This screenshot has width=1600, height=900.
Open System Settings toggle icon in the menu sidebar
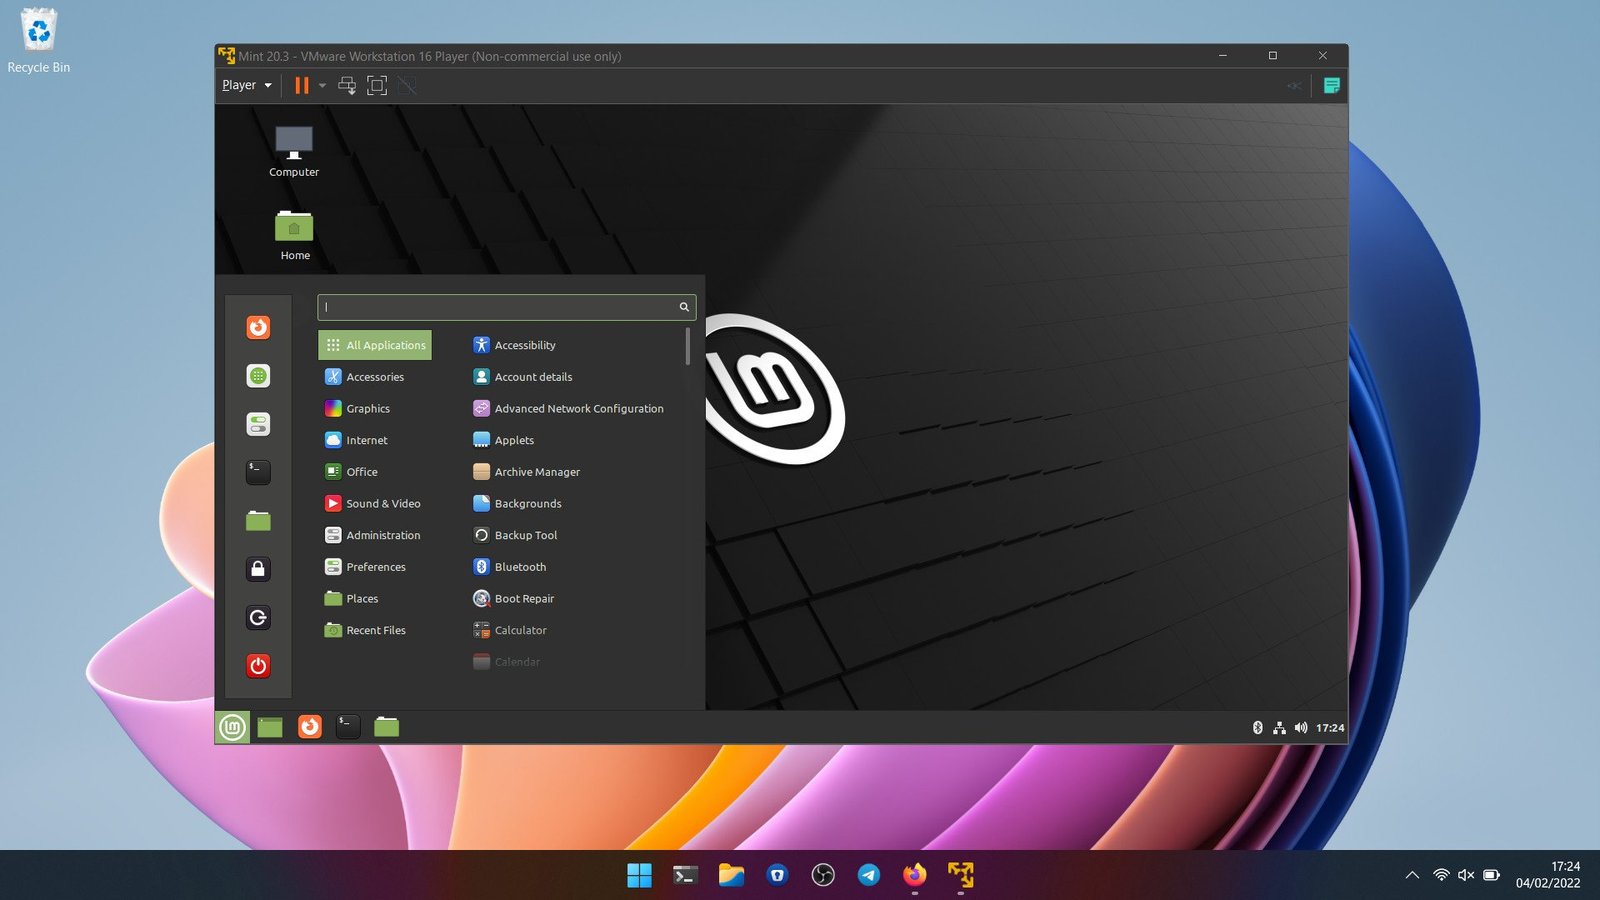258,424
